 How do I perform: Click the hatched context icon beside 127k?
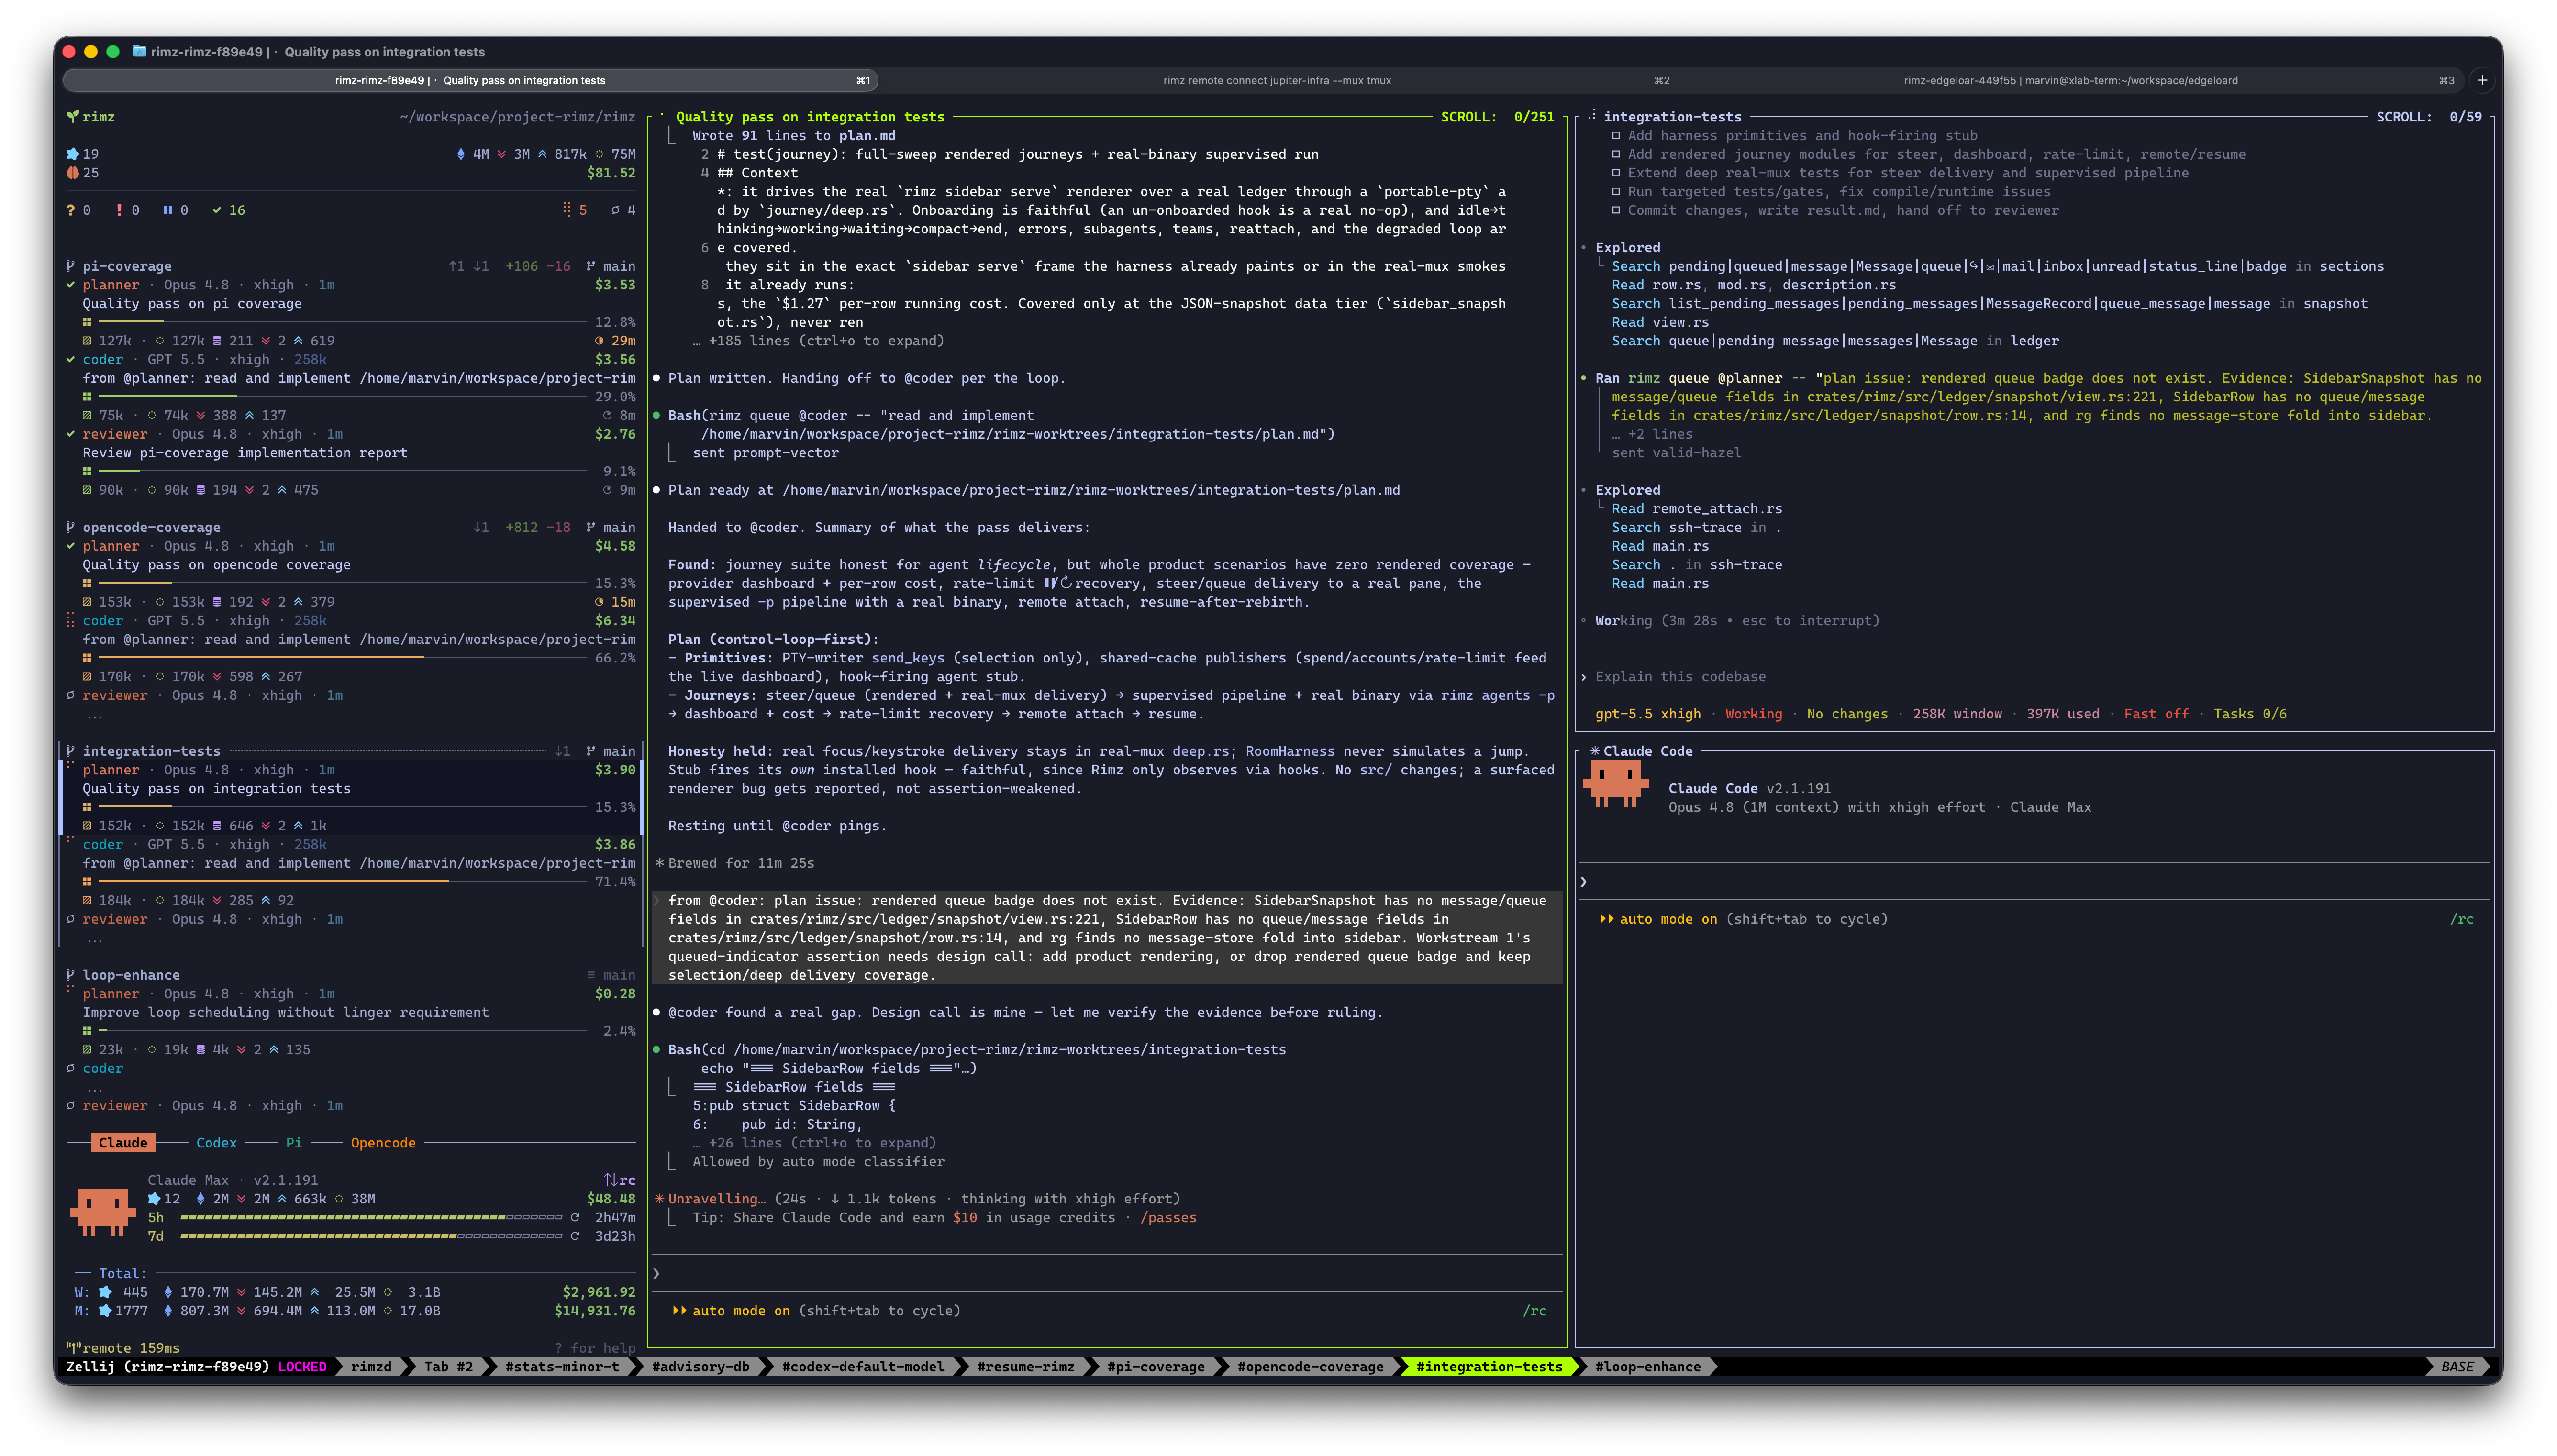point(87,341)
